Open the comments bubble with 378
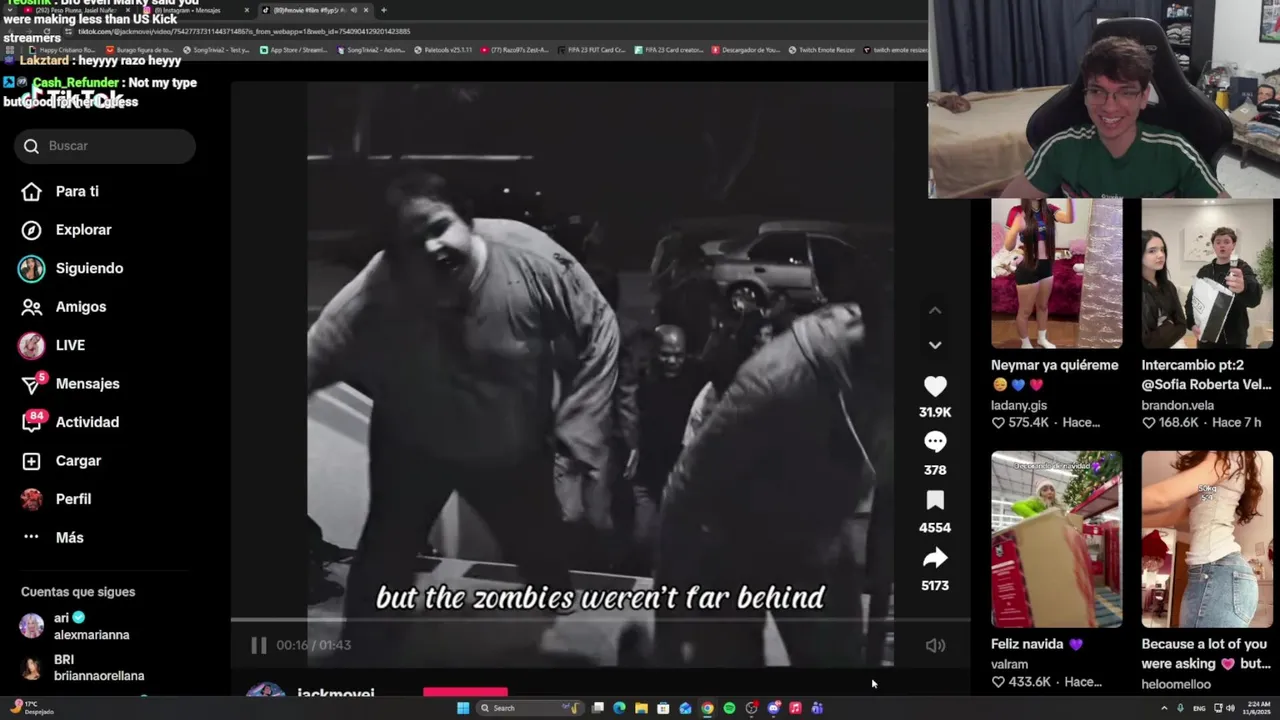This screenshot has height=720, width=1280. pyautogui.click(x=935, y=442)
